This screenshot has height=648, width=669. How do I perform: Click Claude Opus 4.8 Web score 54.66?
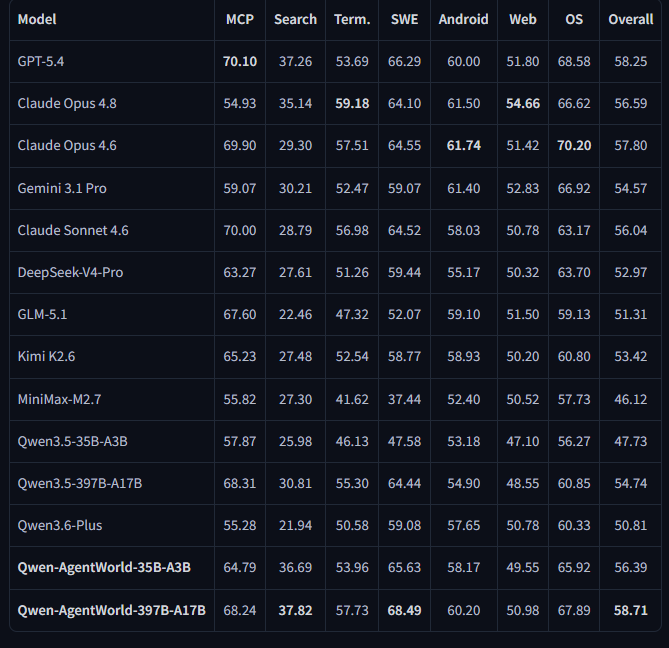(523, 103)
